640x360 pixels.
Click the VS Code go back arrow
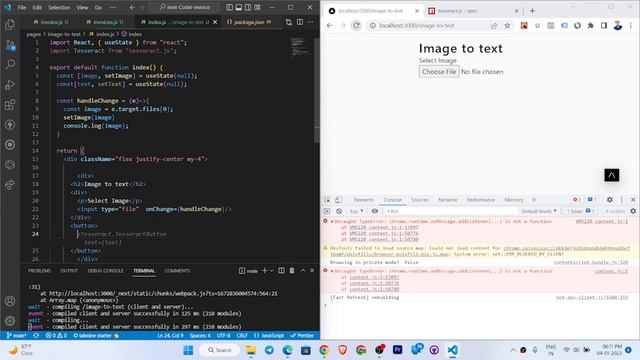coord(132,7)
